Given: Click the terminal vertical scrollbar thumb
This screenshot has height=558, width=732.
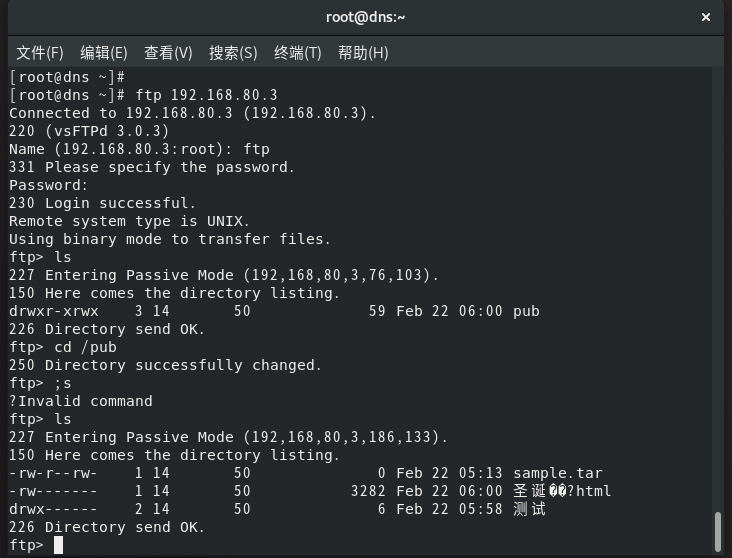Looking at the screenshot, I should click(718, 532).
